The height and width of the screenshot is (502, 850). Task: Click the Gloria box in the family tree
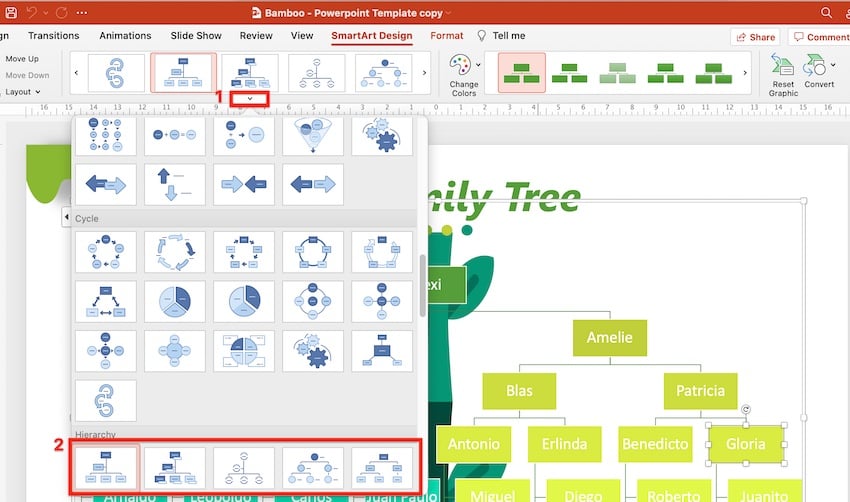[746, 443]
